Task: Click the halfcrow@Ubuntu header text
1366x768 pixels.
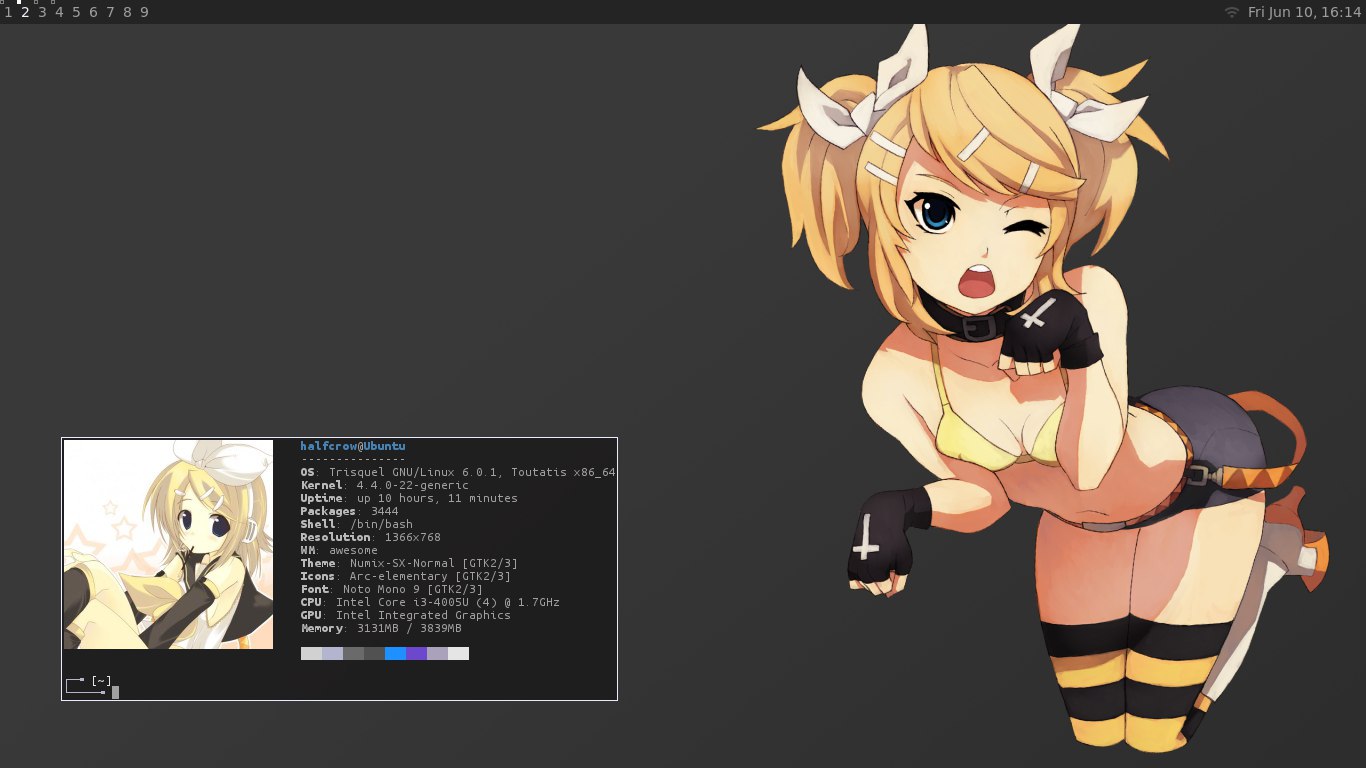Action: (353, 446)
